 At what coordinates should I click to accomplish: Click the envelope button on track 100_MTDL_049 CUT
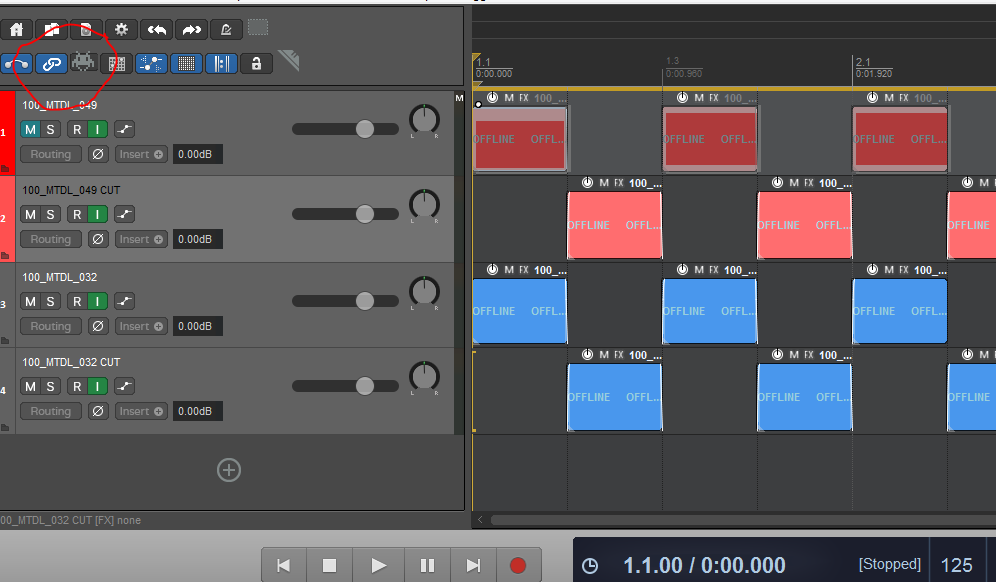click(x=124, y=215)
